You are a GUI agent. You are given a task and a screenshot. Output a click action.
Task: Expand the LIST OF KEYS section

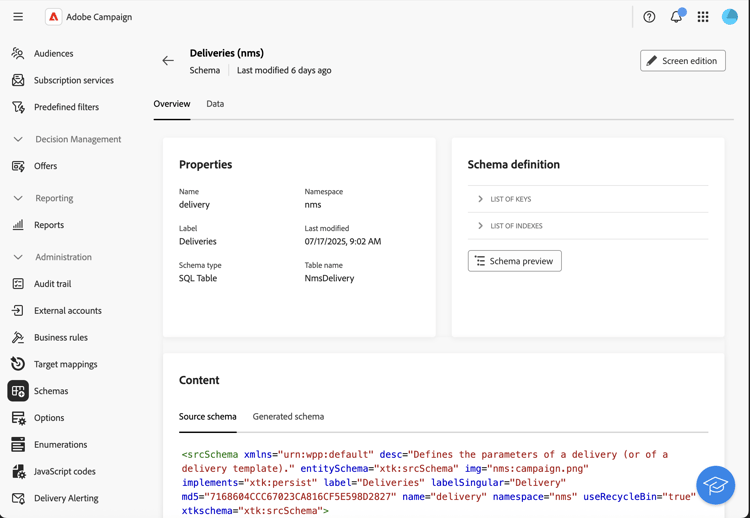point(588,199)
